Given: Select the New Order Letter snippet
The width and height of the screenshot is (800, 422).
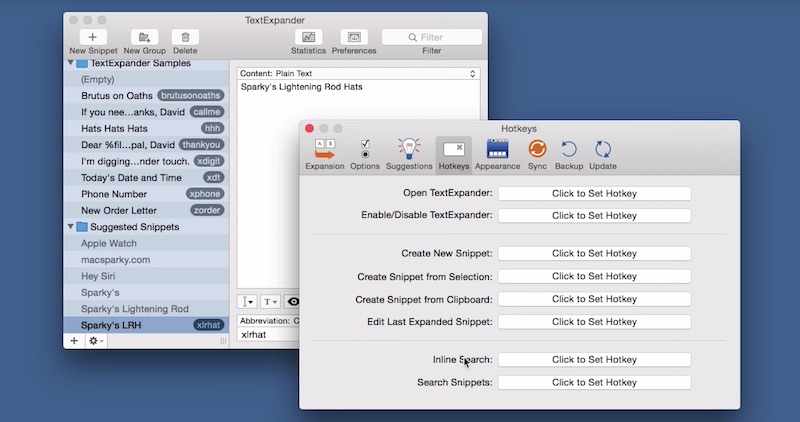Looking at the screenshot, I should pyautogui.click(x=146, y=210).
